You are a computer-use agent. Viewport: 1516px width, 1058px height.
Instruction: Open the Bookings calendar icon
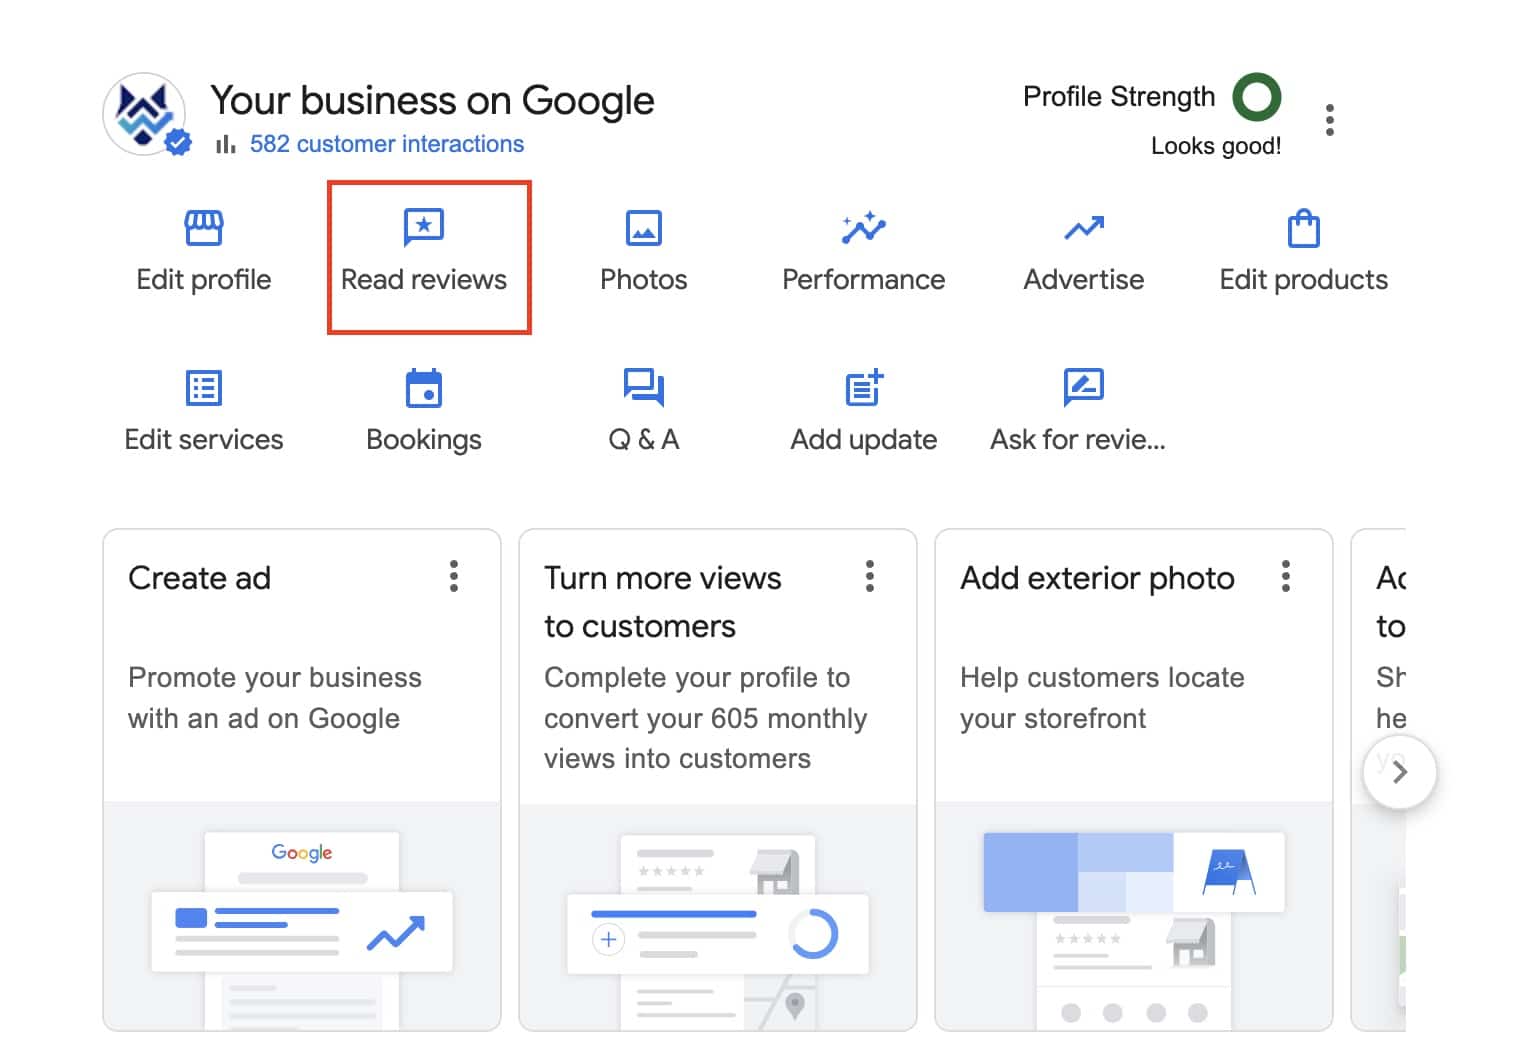click(x=424, y=388)
